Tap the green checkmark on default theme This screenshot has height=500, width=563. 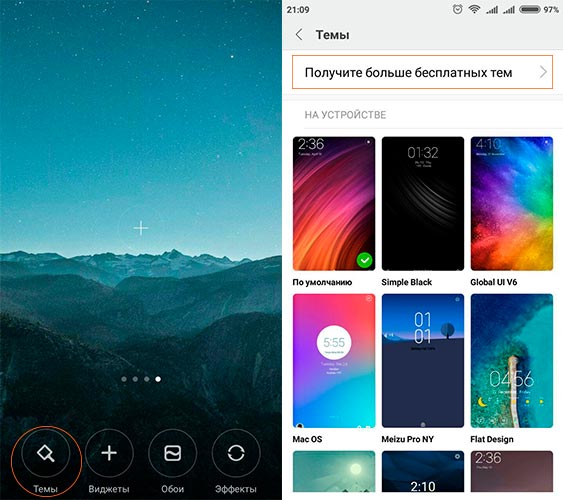365,260
